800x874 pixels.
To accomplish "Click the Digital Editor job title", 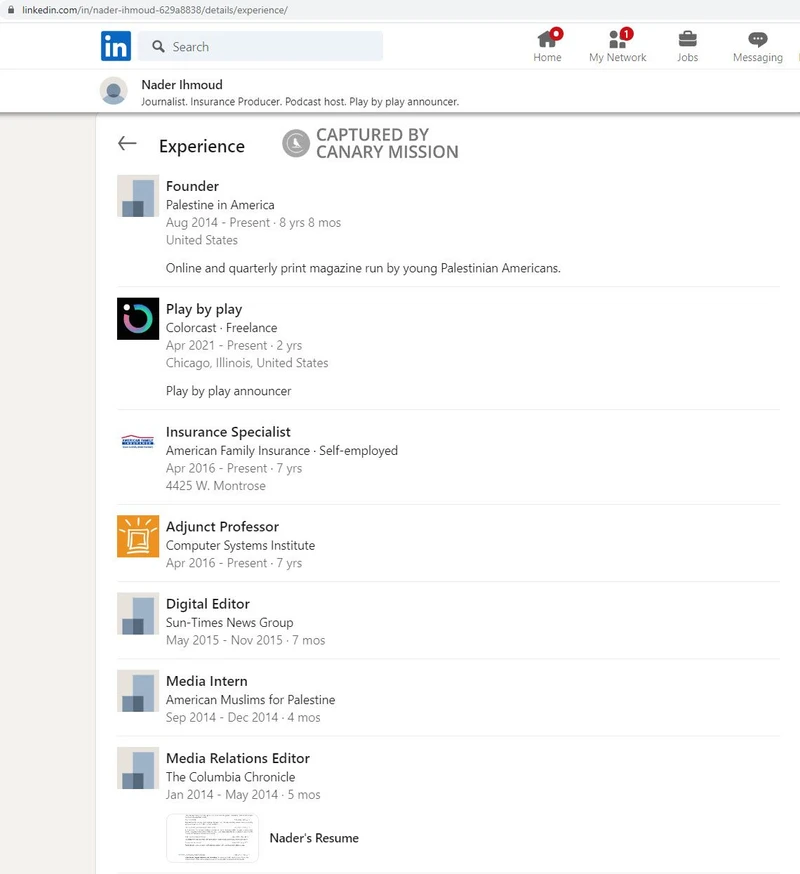I will [208, 604].
